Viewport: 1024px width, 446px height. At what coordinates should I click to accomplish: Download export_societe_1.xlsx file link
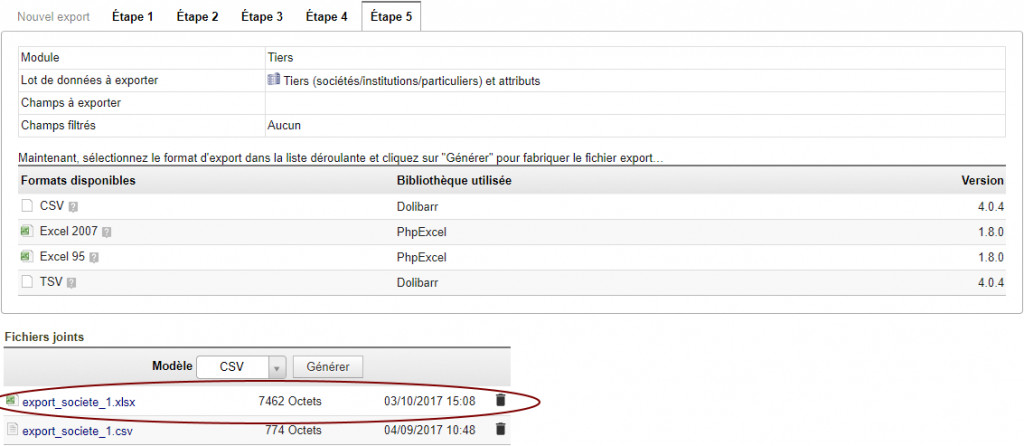coord(79,402)
